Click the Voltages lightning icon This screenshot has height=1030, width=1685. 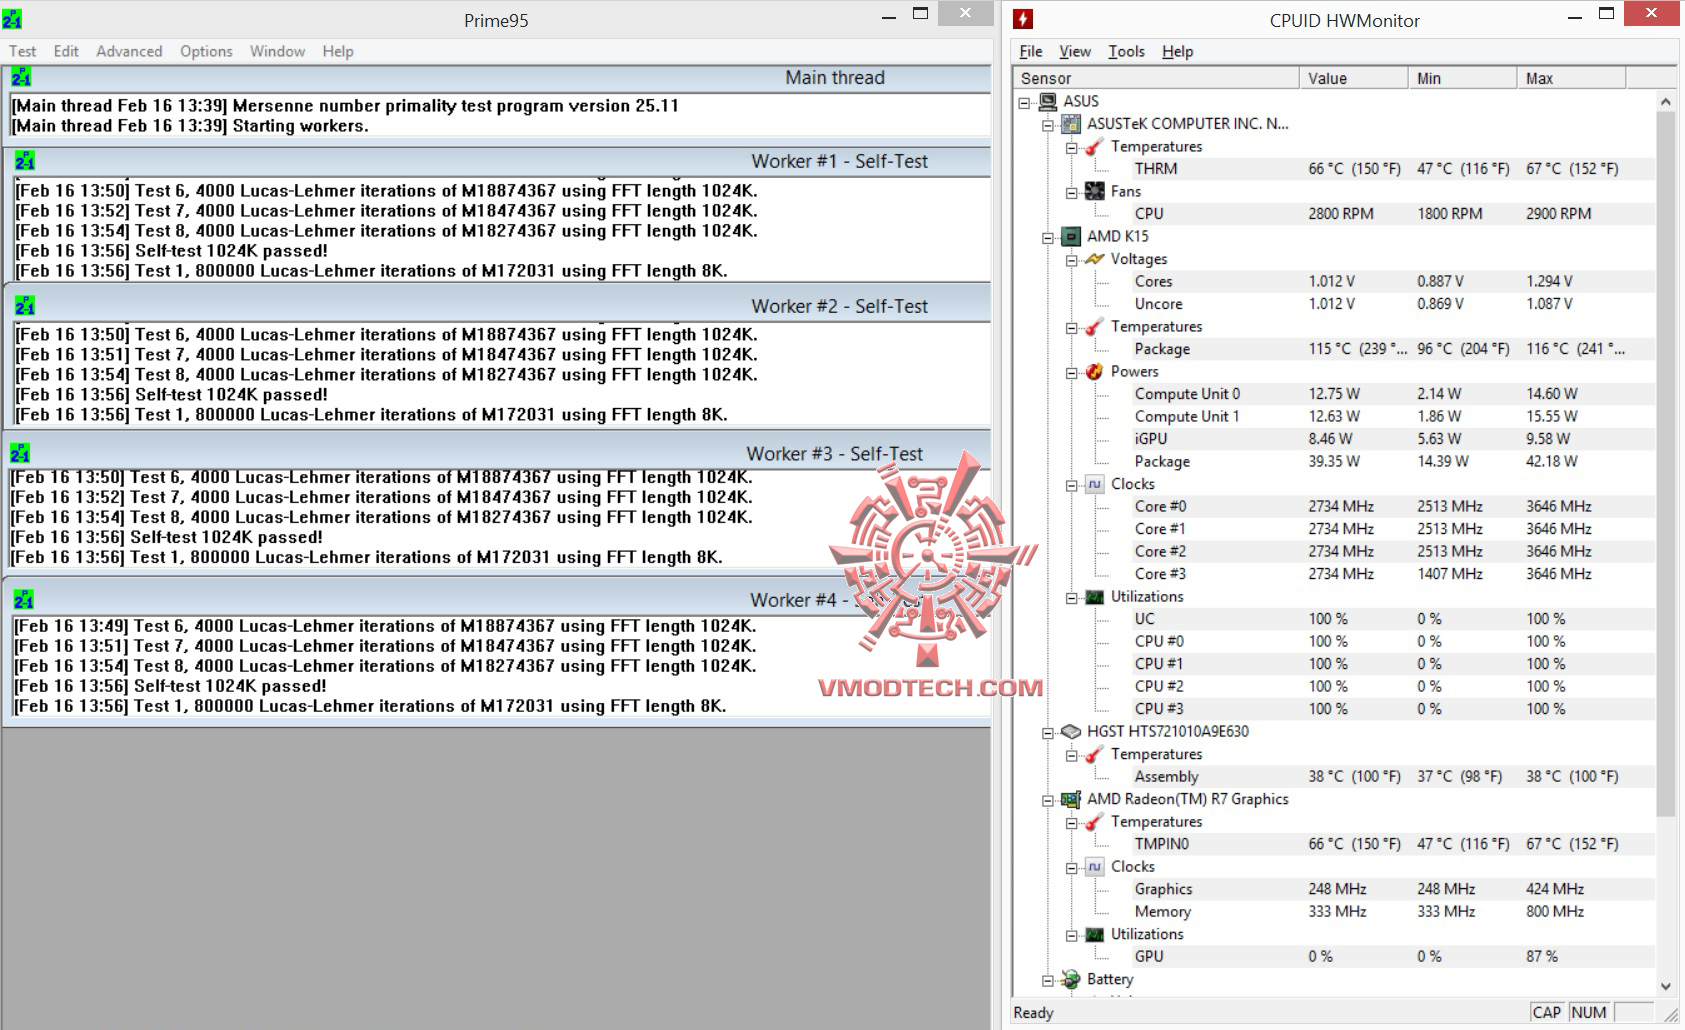tap(1095, 259)
